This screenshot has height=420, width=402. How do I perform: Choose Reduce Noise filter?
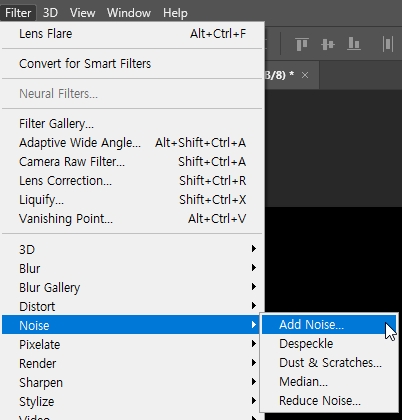click(x=329, y=400)
